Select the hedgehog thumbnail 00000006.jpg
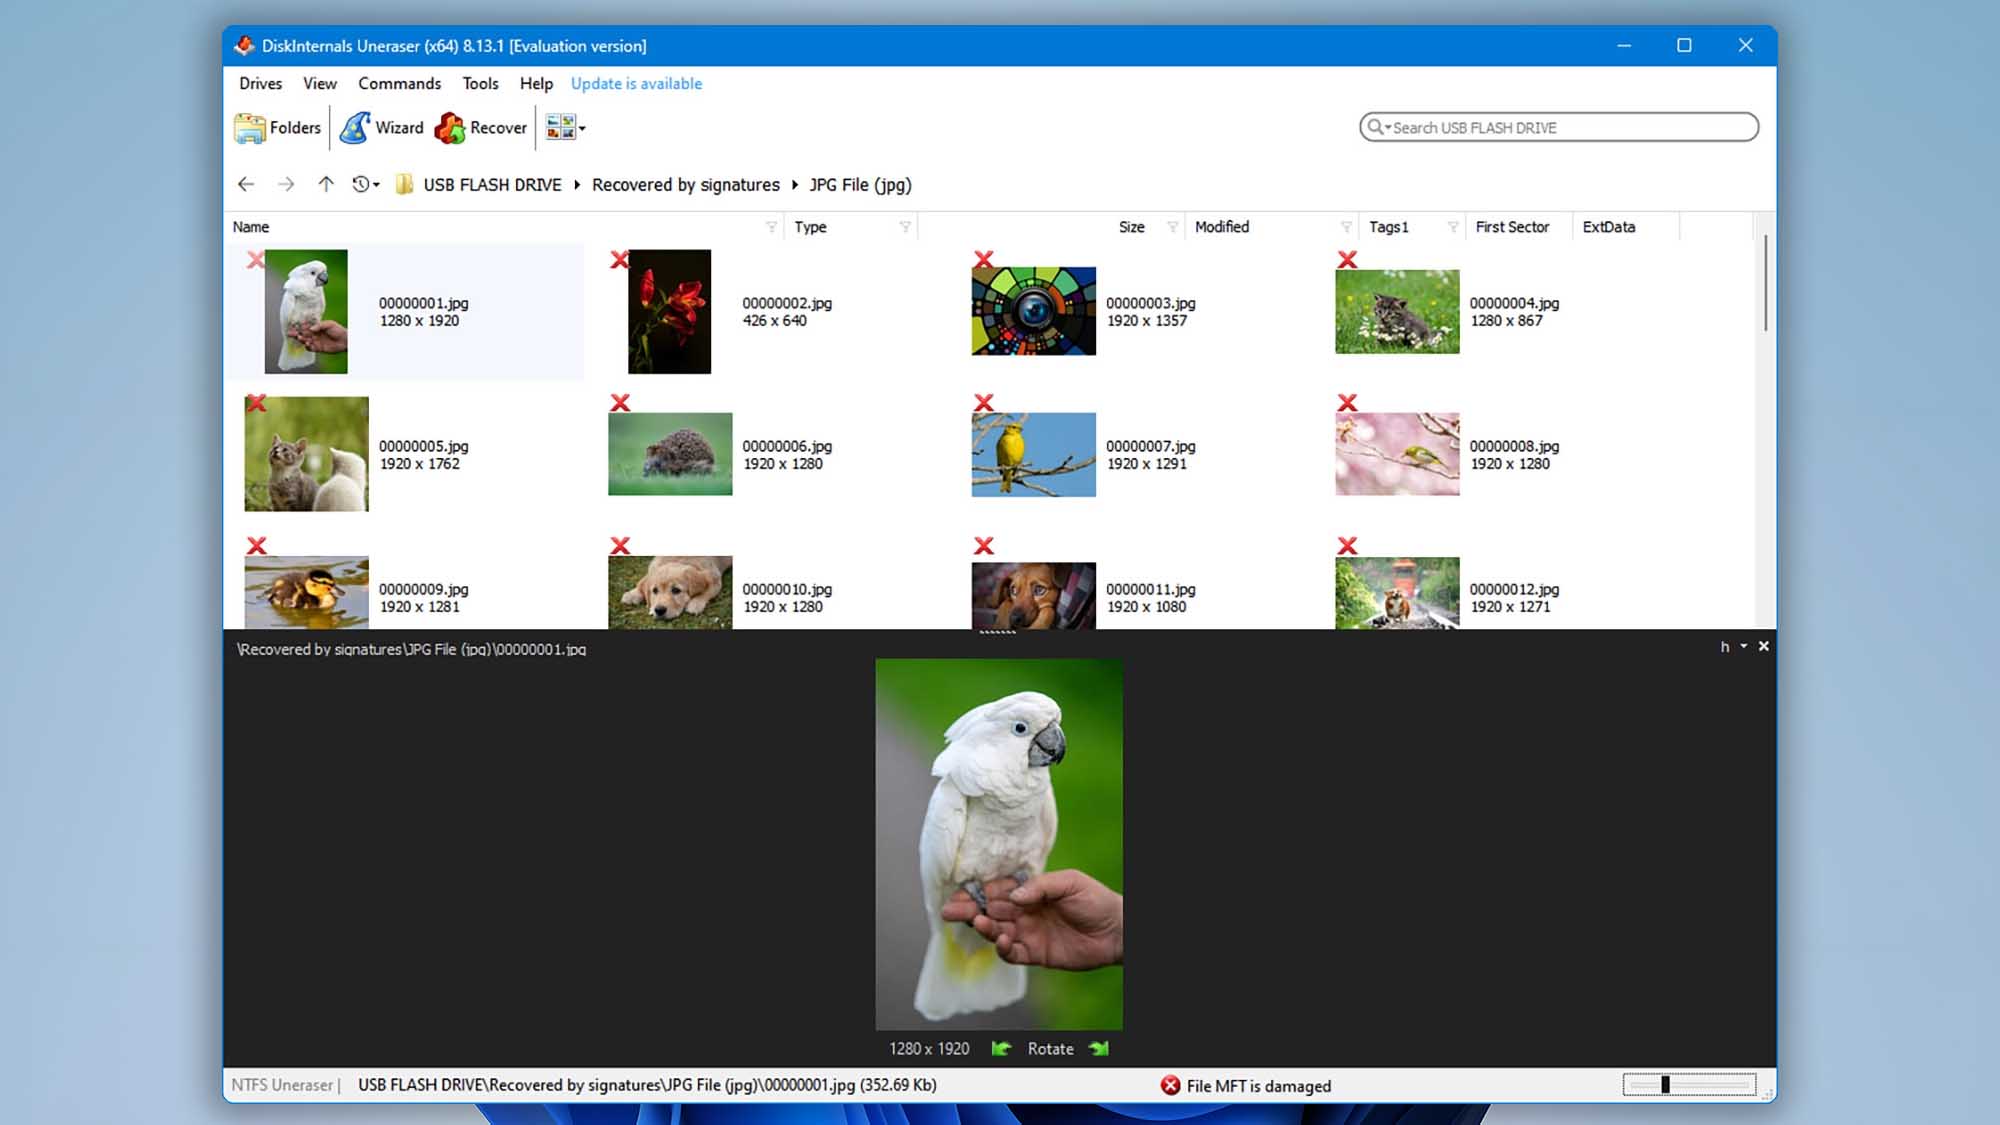This screenshot has height=1125, width=2000. coord(670,454)
